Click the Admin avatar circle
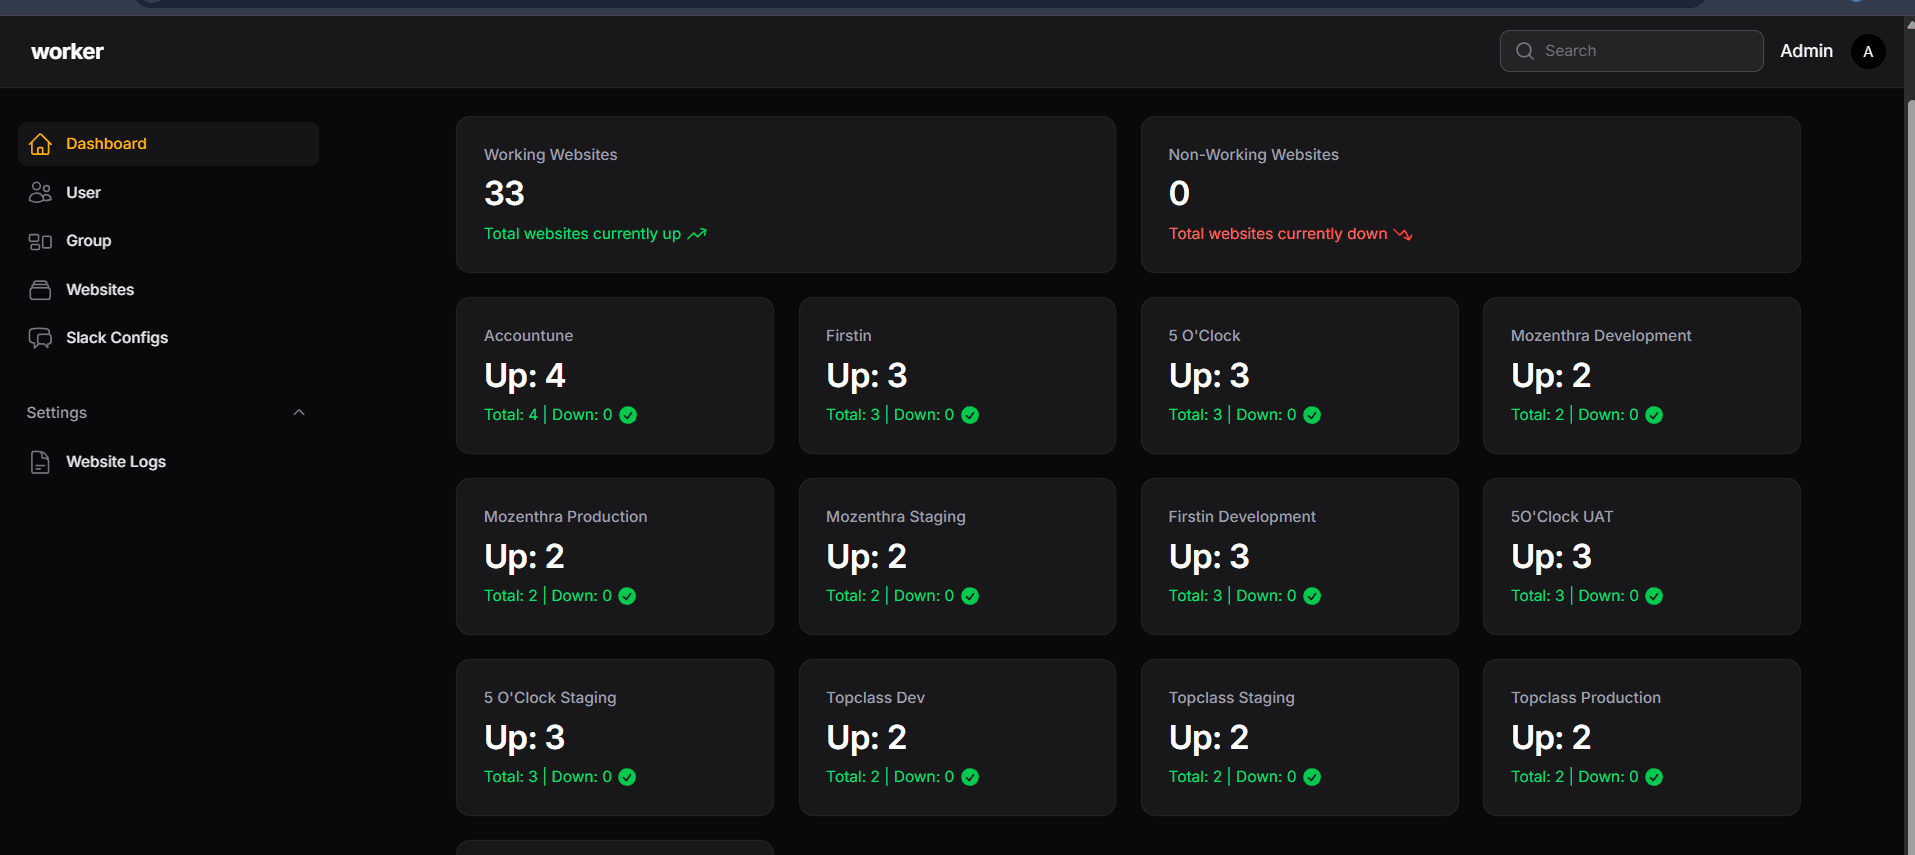This screenshot has height=855, width=1915. point(1867,52)
